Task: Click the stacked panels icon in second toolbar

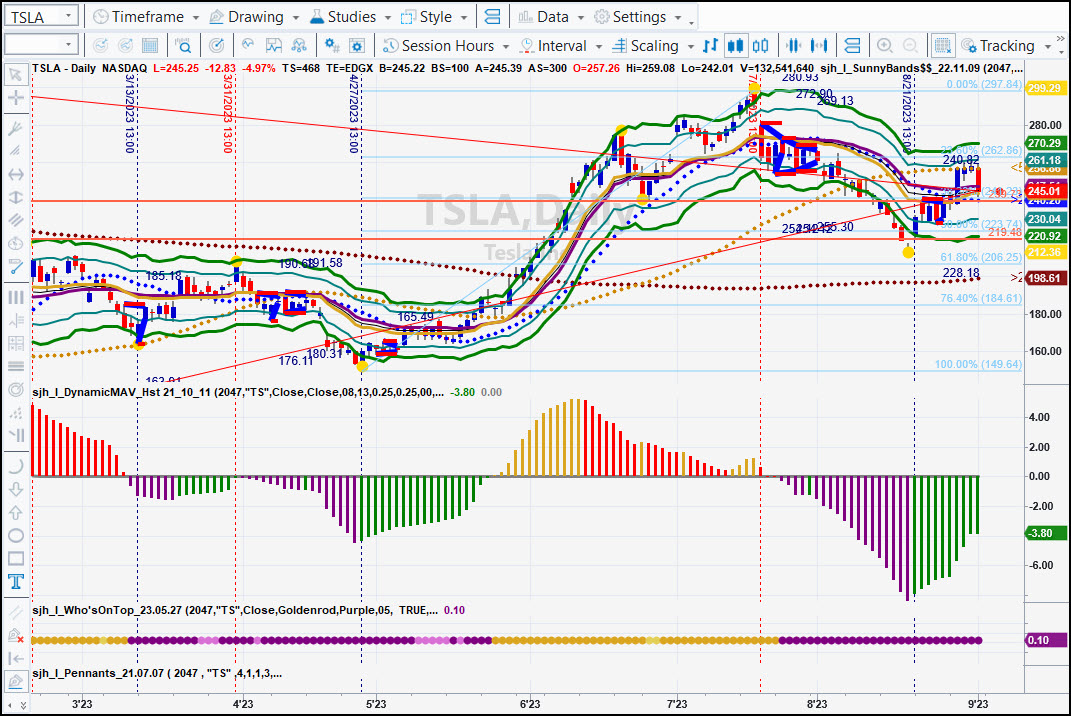Action: pyautogui.click(x=852, y=46)
